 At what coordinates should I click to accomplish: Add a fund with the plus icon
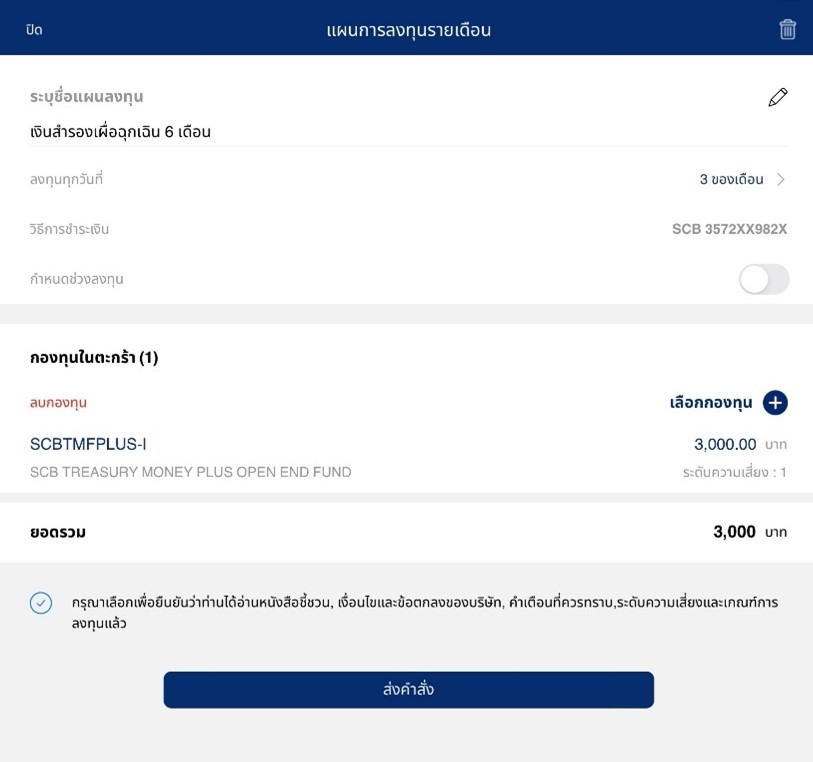[x=775, y=403]
